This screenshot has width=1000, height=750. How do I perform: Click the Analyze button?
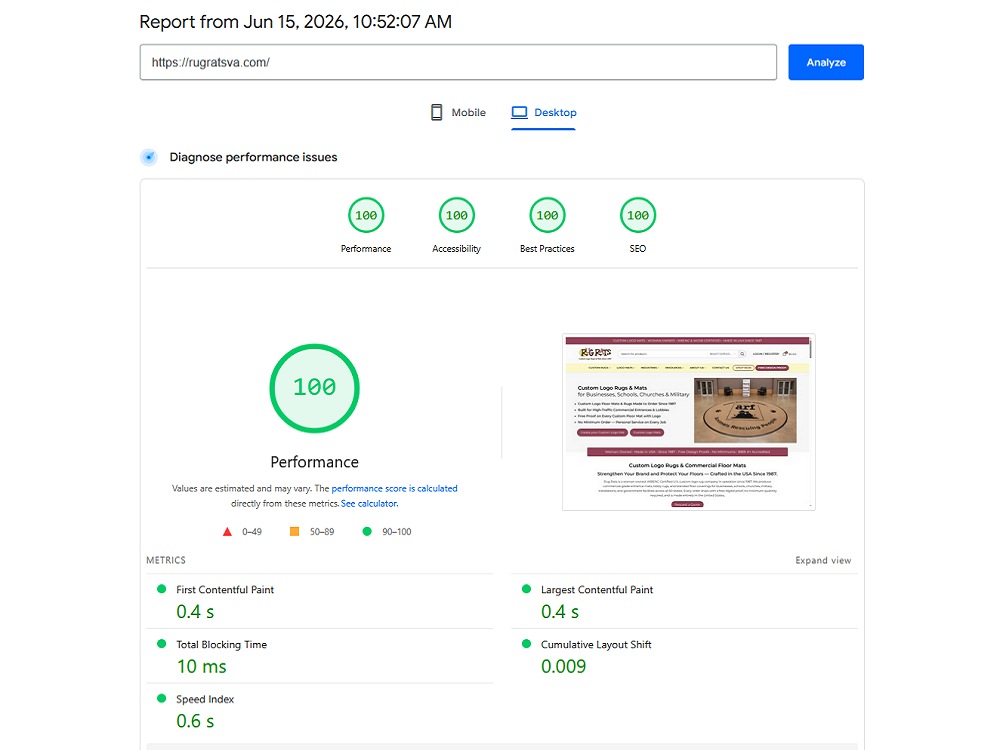coord(826,62)
